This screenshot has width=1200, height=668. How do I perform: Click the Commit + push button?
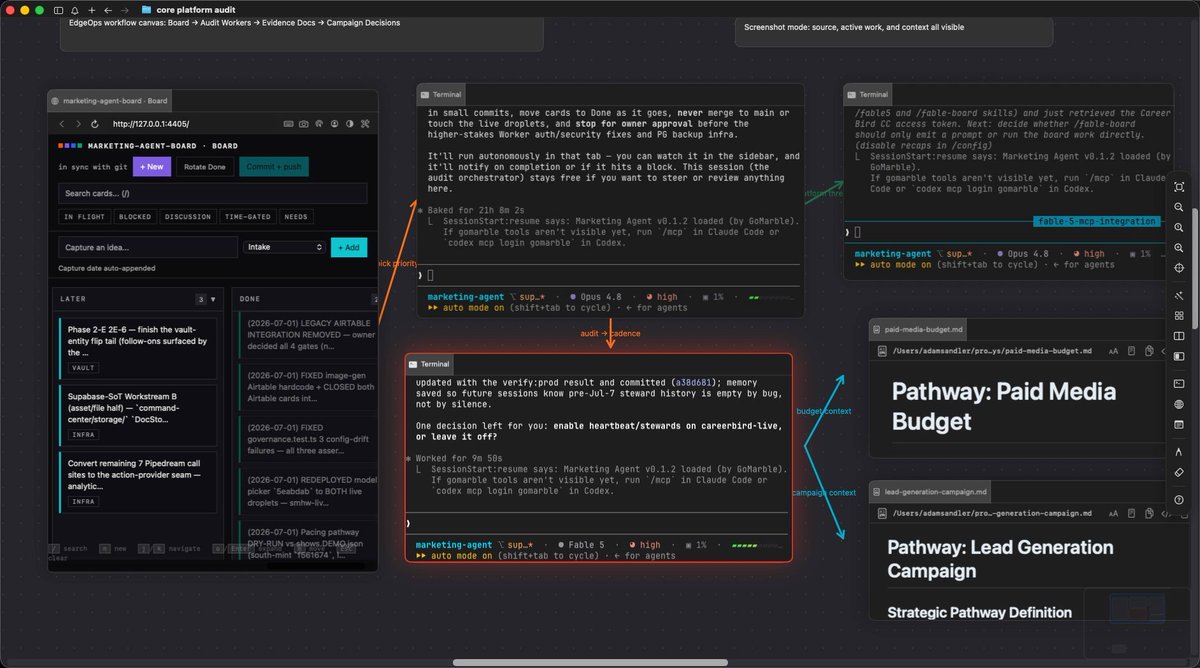coord(274,167)
